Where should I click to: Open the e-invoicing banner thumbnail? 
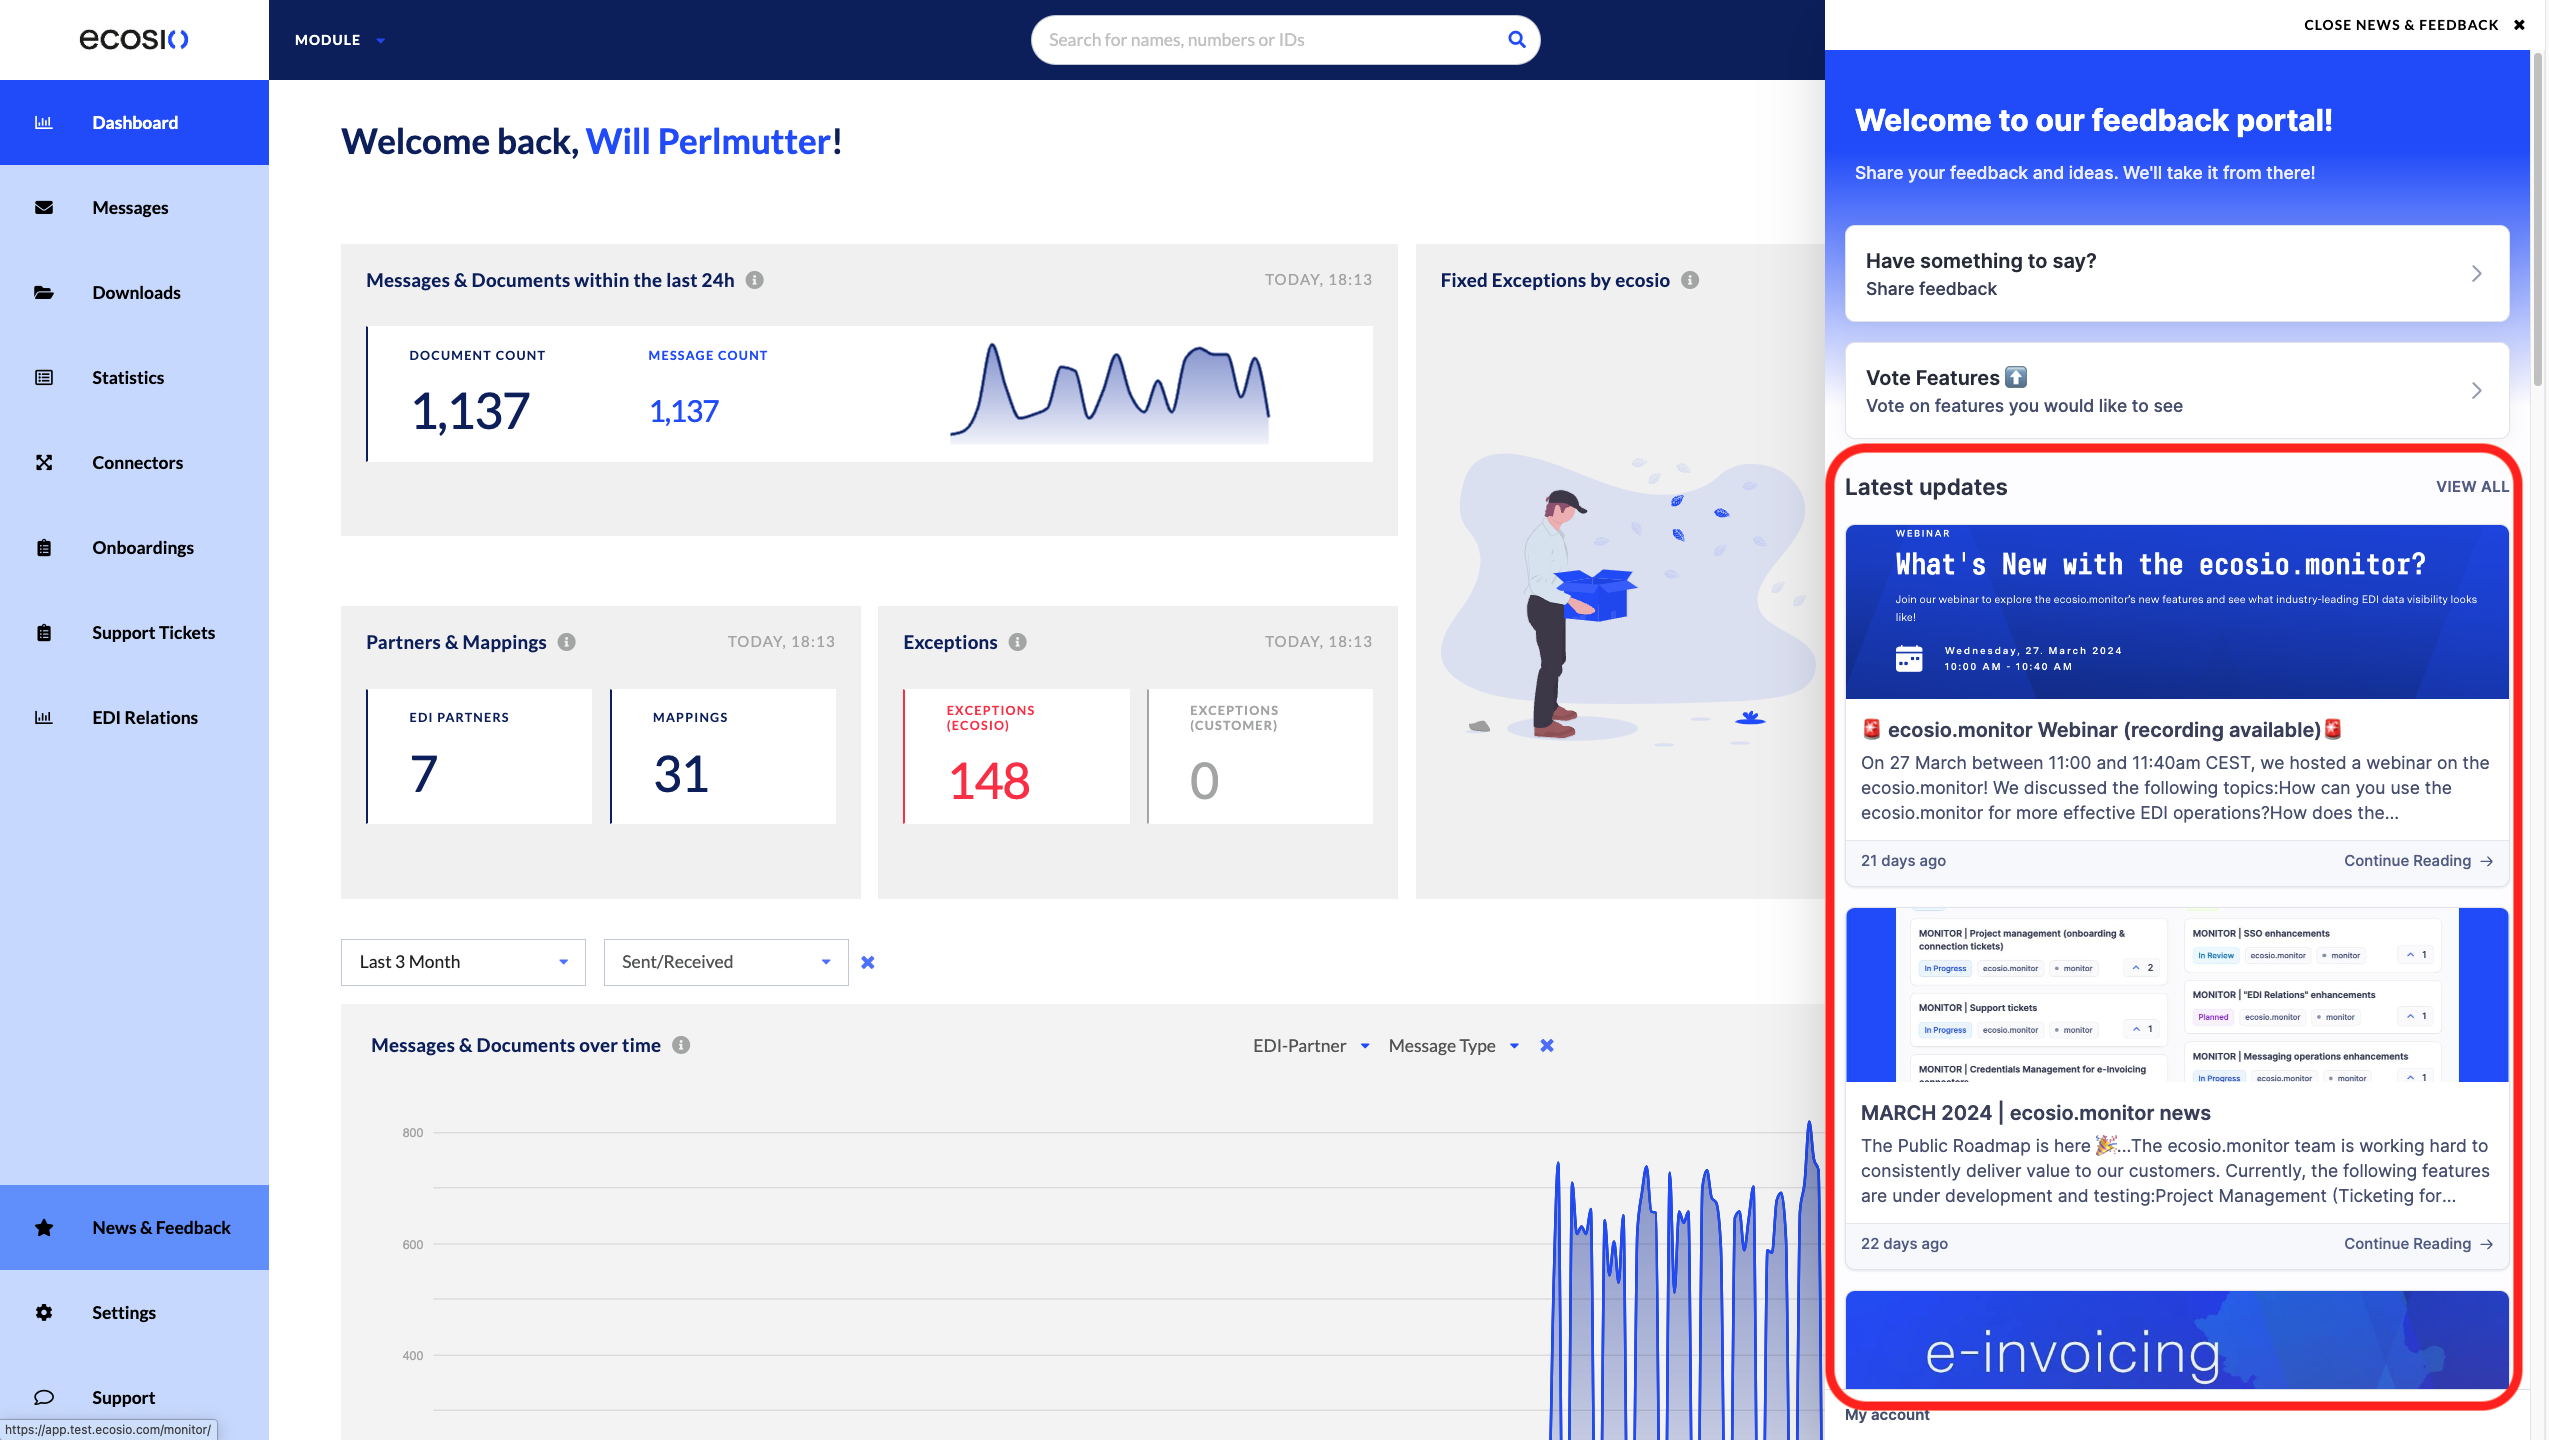tap(2176, 1340)
